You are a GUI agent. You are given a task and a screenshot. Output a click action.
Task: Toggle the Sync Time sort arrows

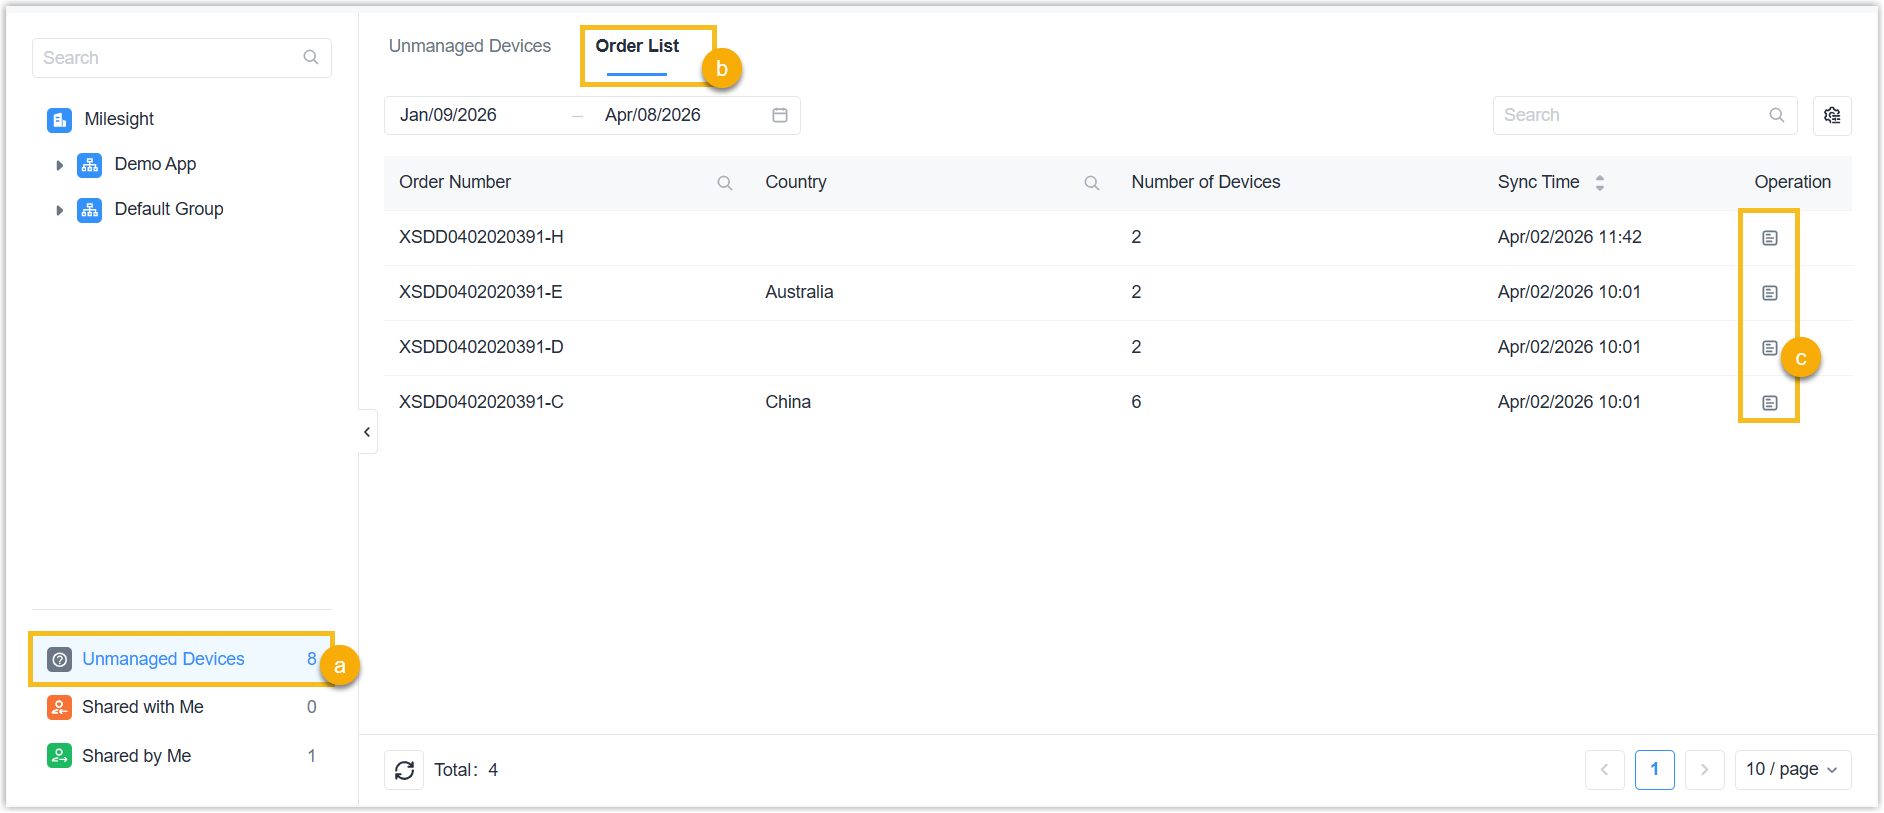pos(1599,183)
